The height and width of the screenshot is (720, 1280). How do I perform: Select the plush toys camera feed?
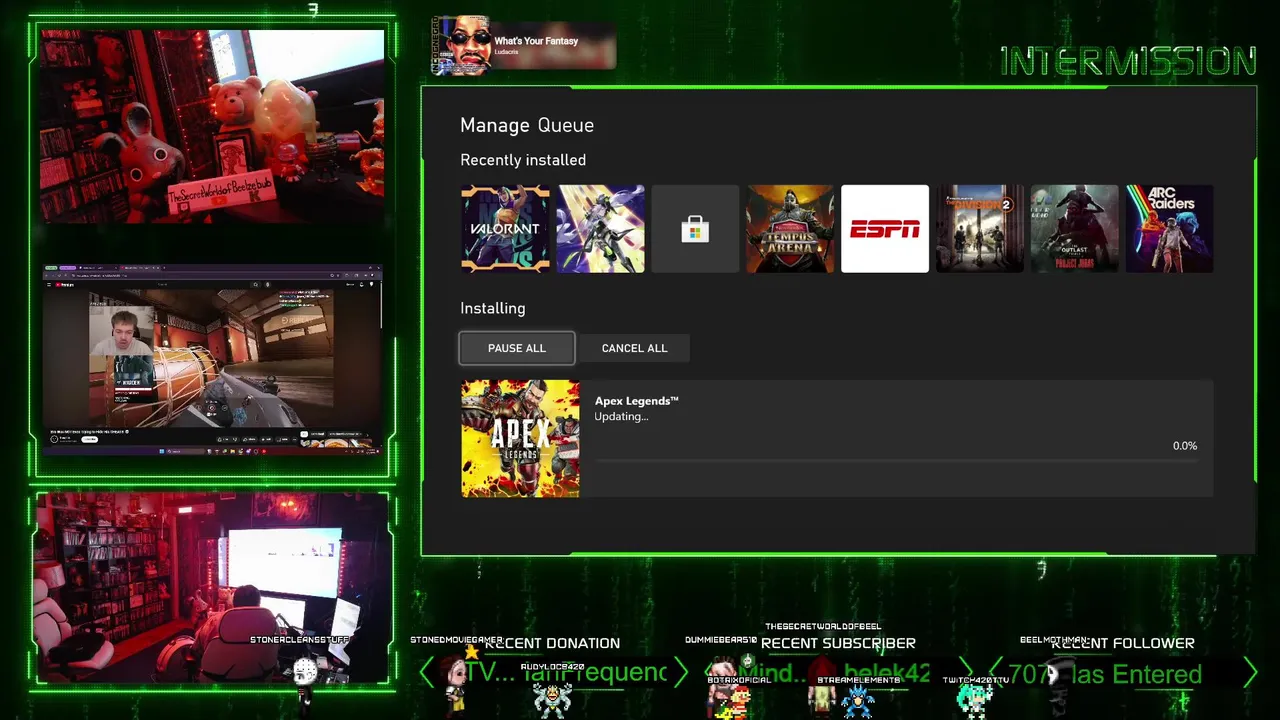coord(211,126)
